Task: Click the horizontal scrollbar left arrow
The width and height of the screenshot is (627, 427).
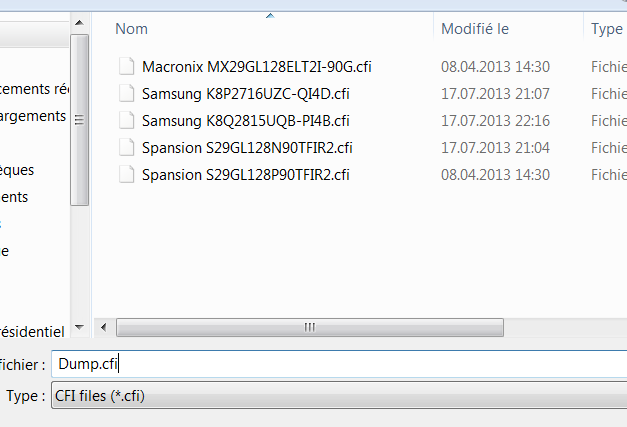Action: pyautogui.click(x=104, y=327)
